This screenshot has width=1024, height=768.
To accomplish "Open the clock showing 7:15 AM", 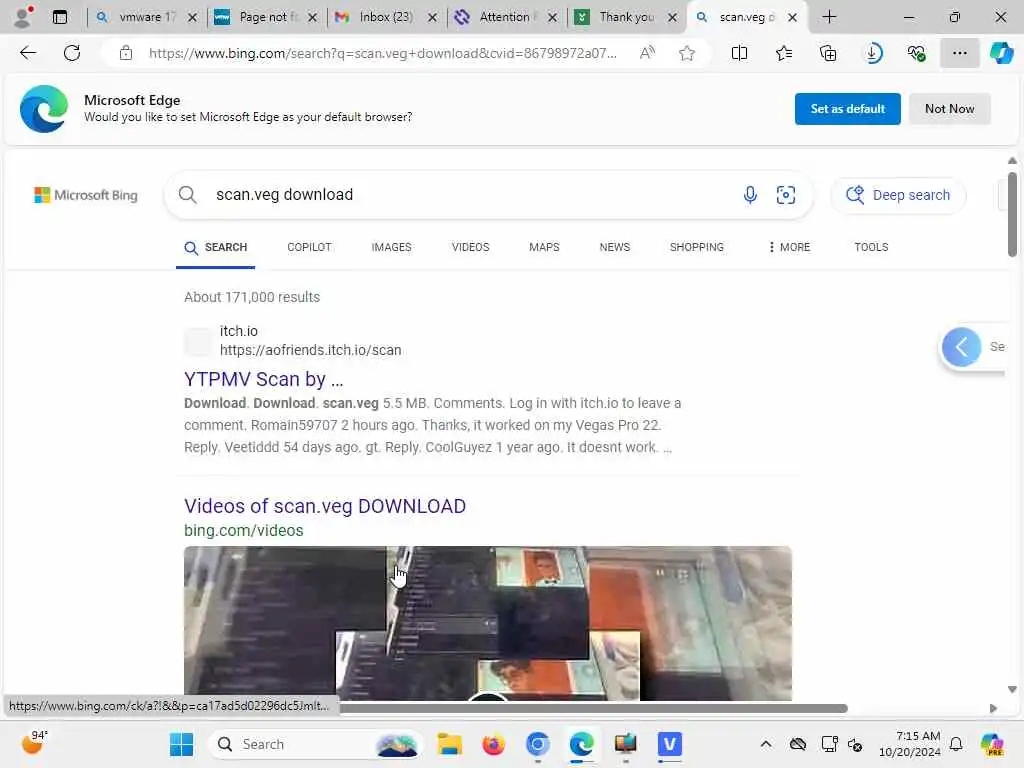I will pos(910,744).
